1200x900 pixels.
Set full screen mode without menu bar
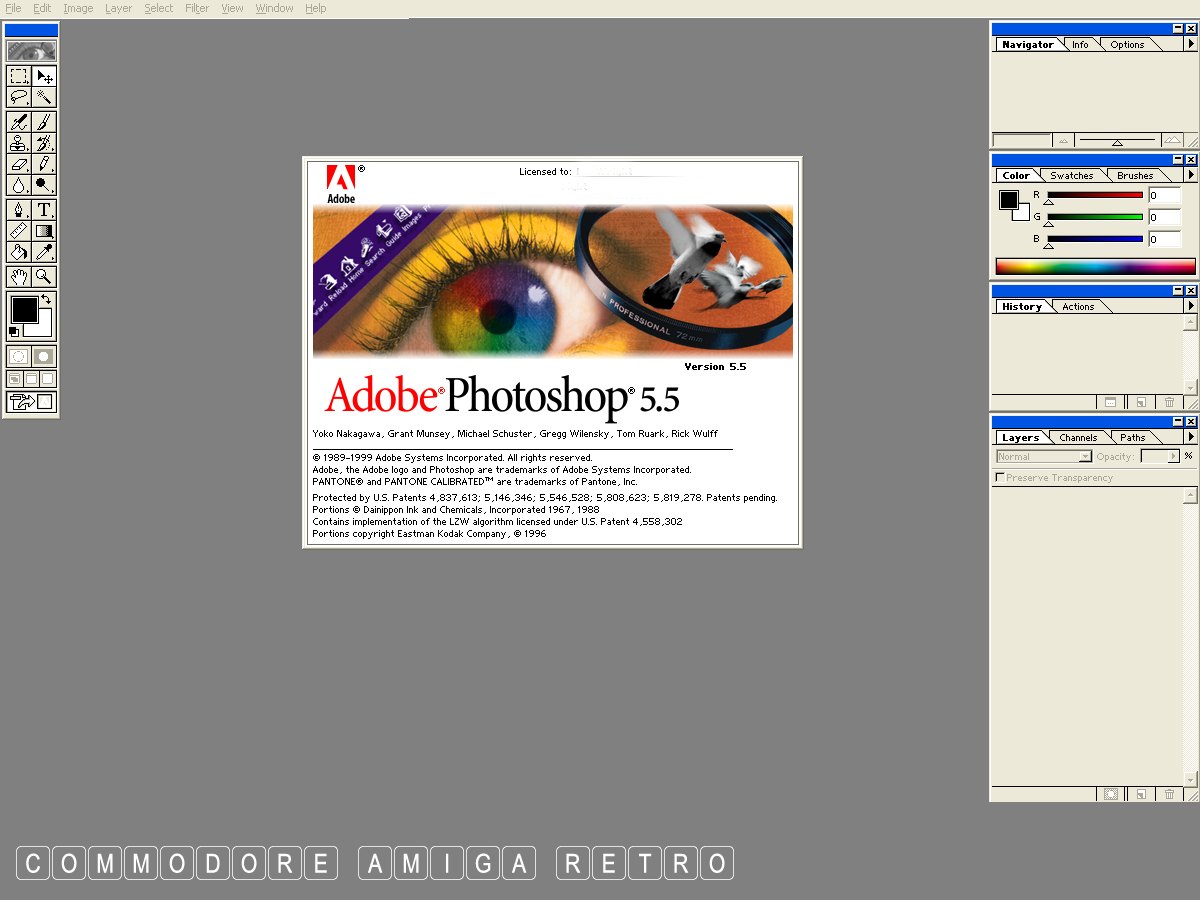[48, 379]
